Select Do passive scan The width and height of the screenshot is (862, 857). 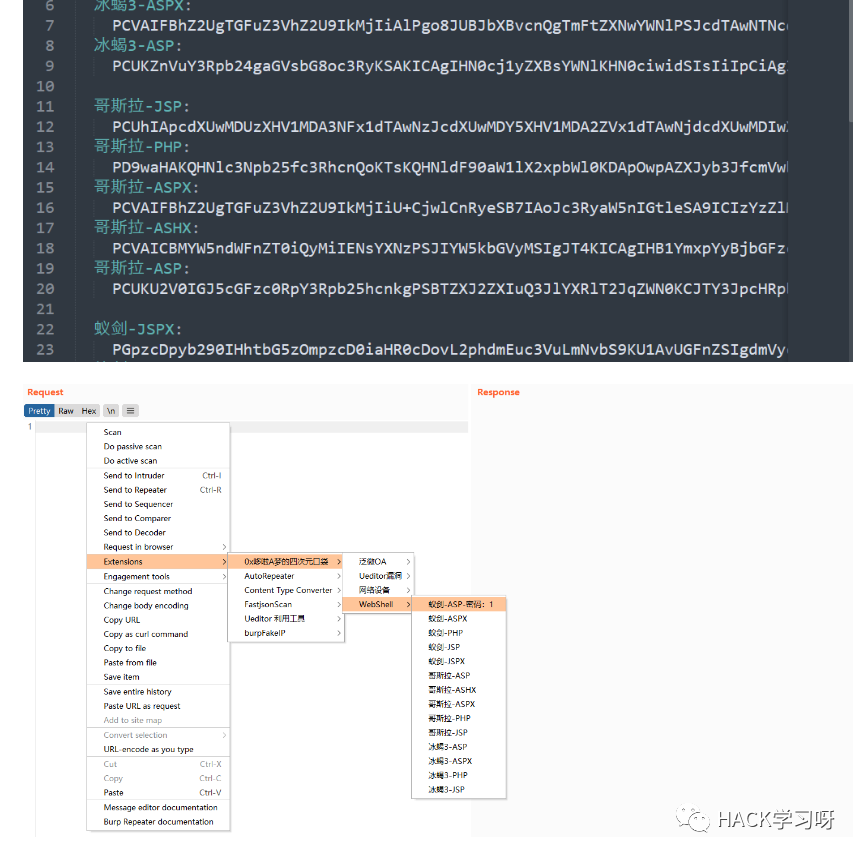point(158,446)
